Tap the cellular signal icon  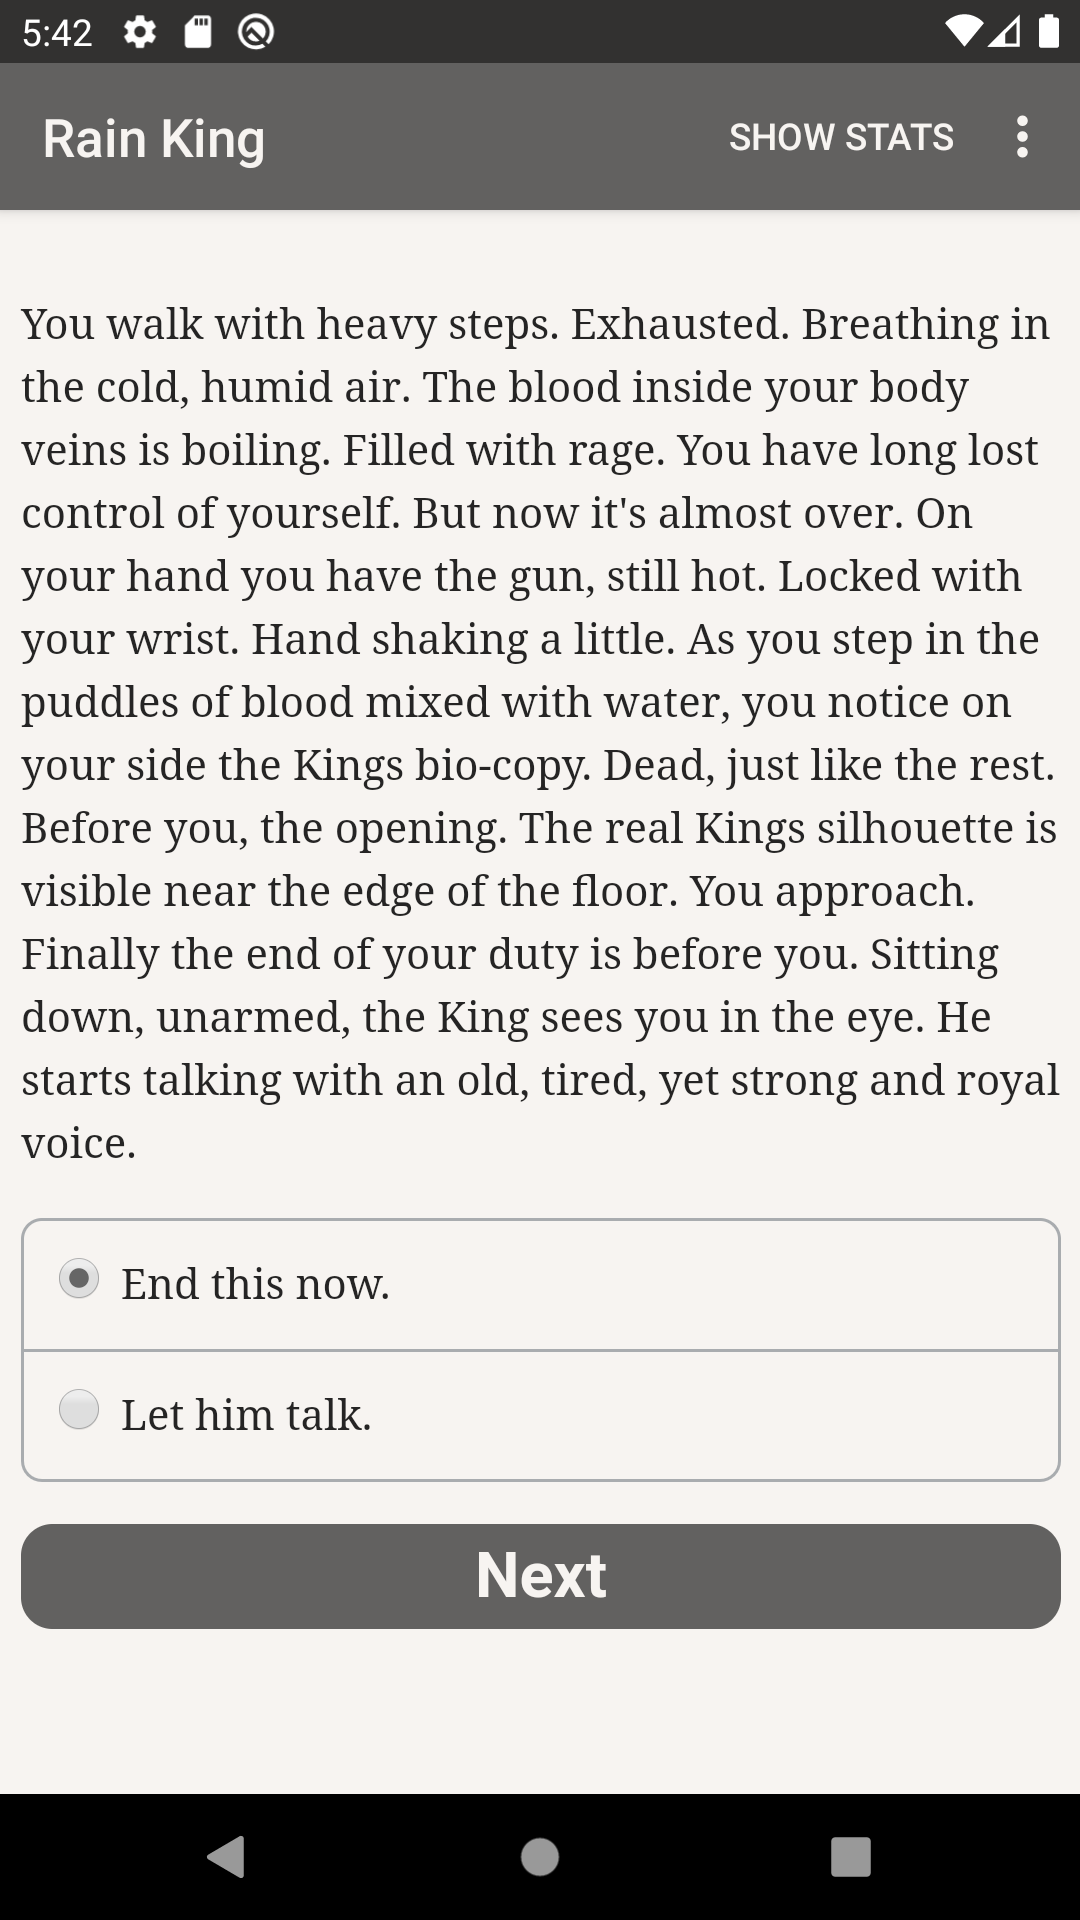tap(1005, 32)
